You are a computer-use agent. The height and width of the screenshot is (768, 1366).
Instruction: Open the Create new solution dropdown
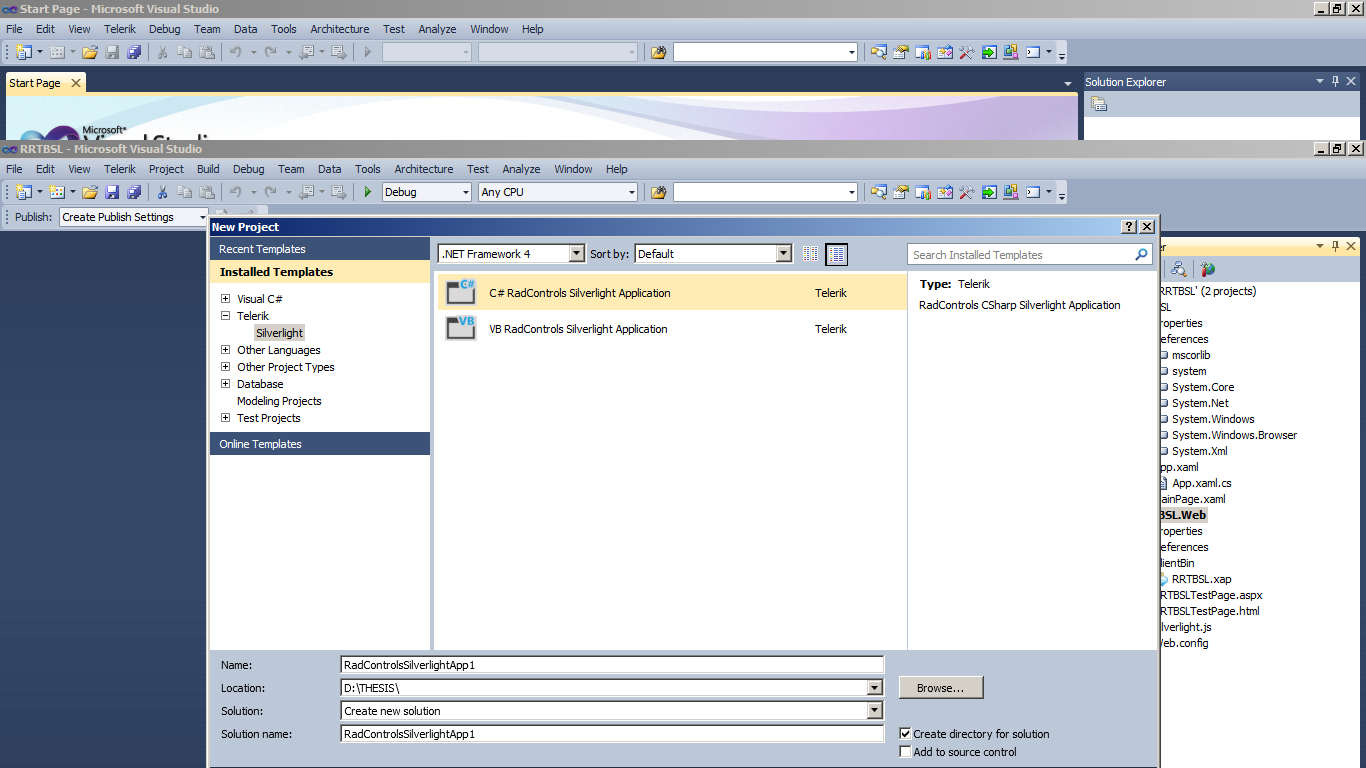[875, 711]
